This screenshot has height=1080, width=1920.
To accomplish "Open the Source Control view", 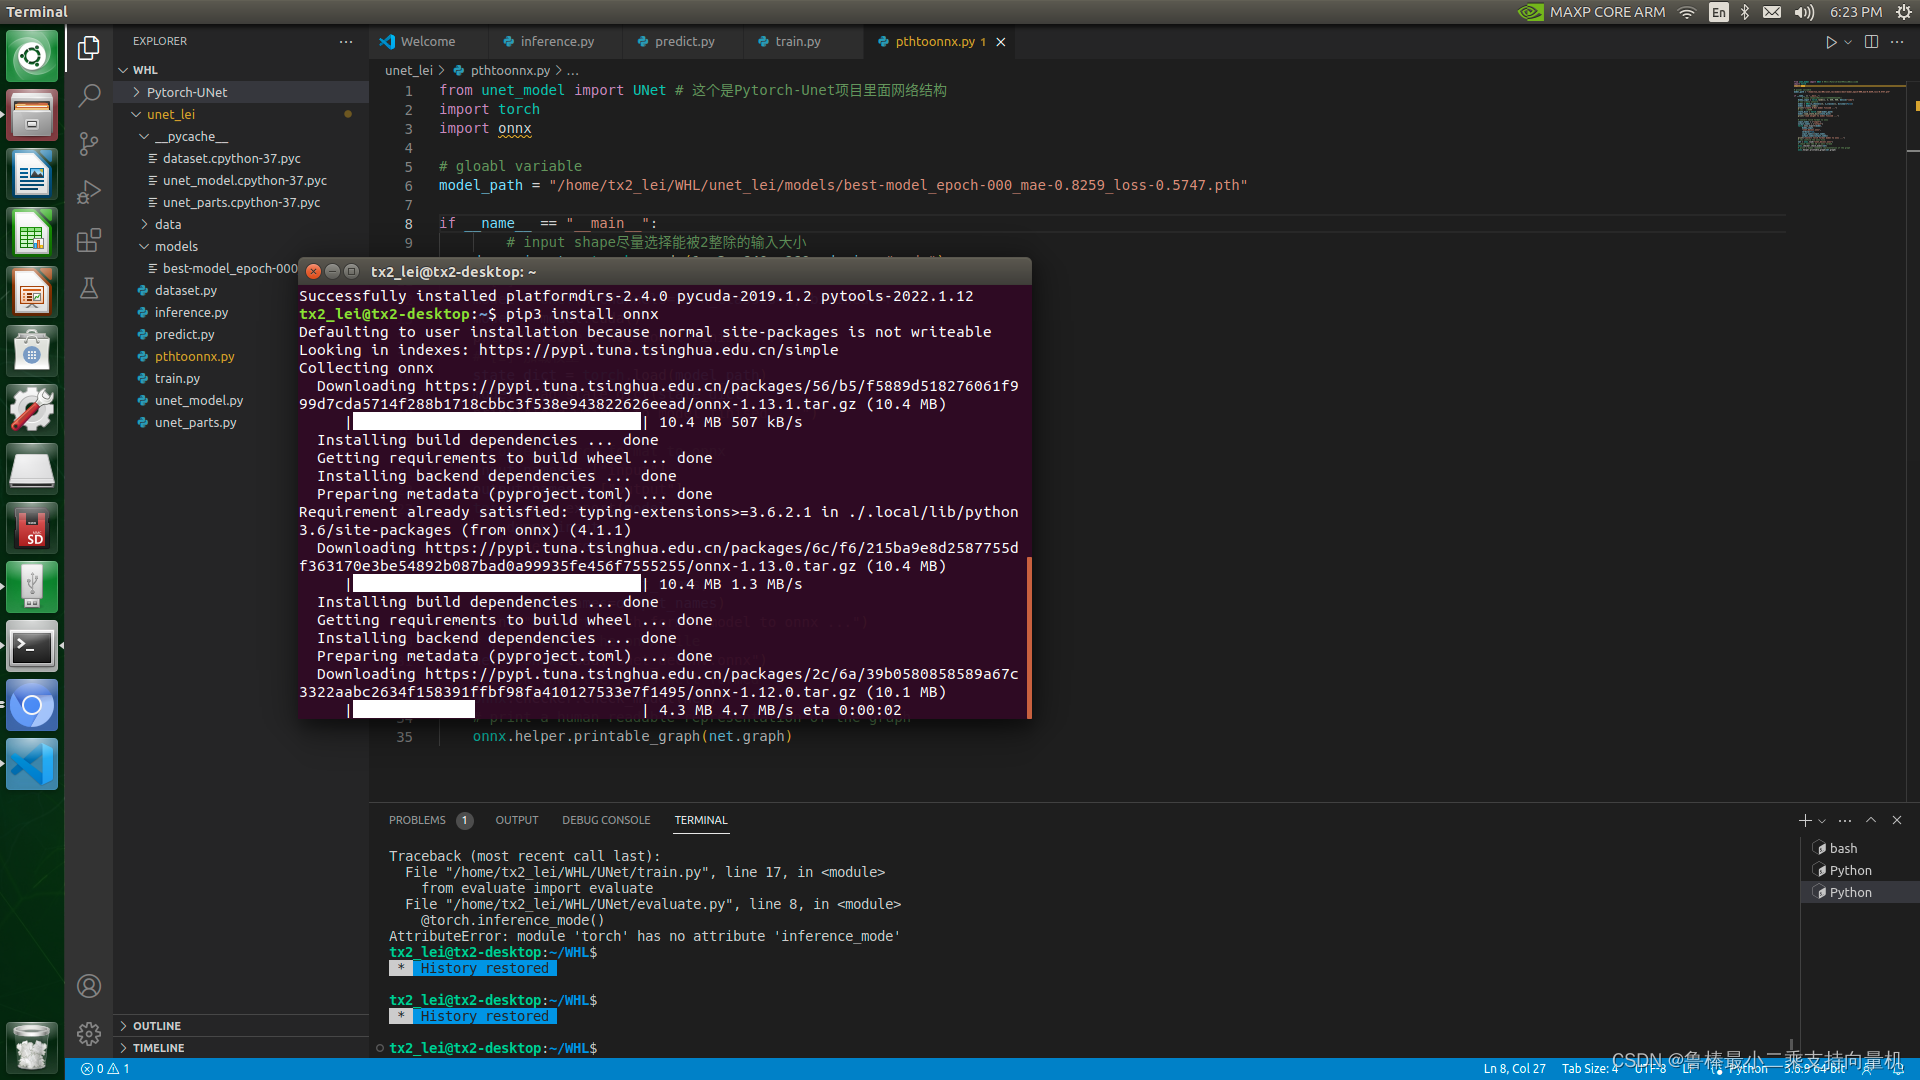I will click(x=89, y=144).
